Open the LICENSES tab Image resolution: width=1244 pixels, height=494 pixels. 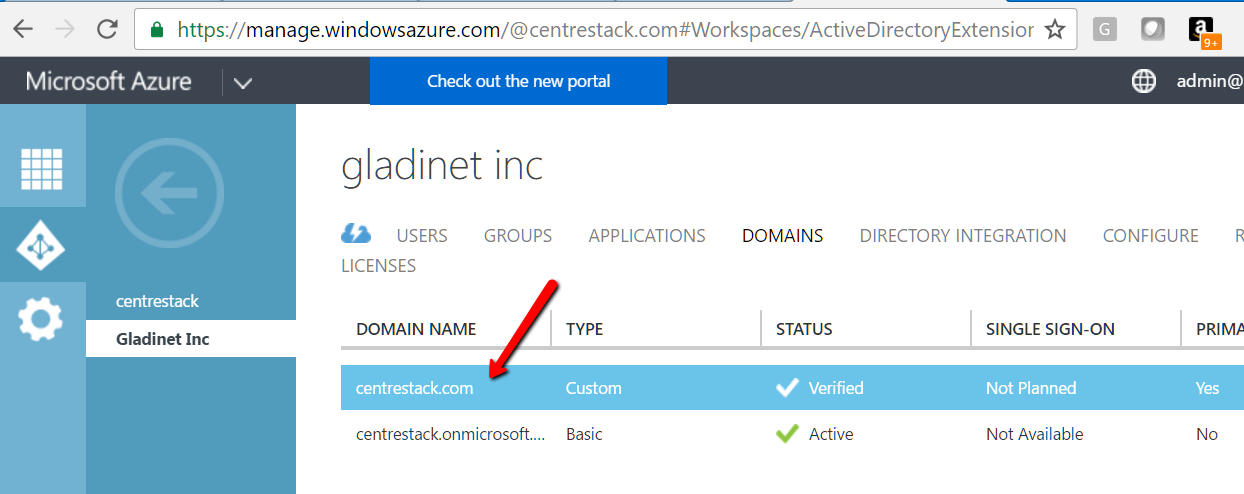tap(379, 266)
